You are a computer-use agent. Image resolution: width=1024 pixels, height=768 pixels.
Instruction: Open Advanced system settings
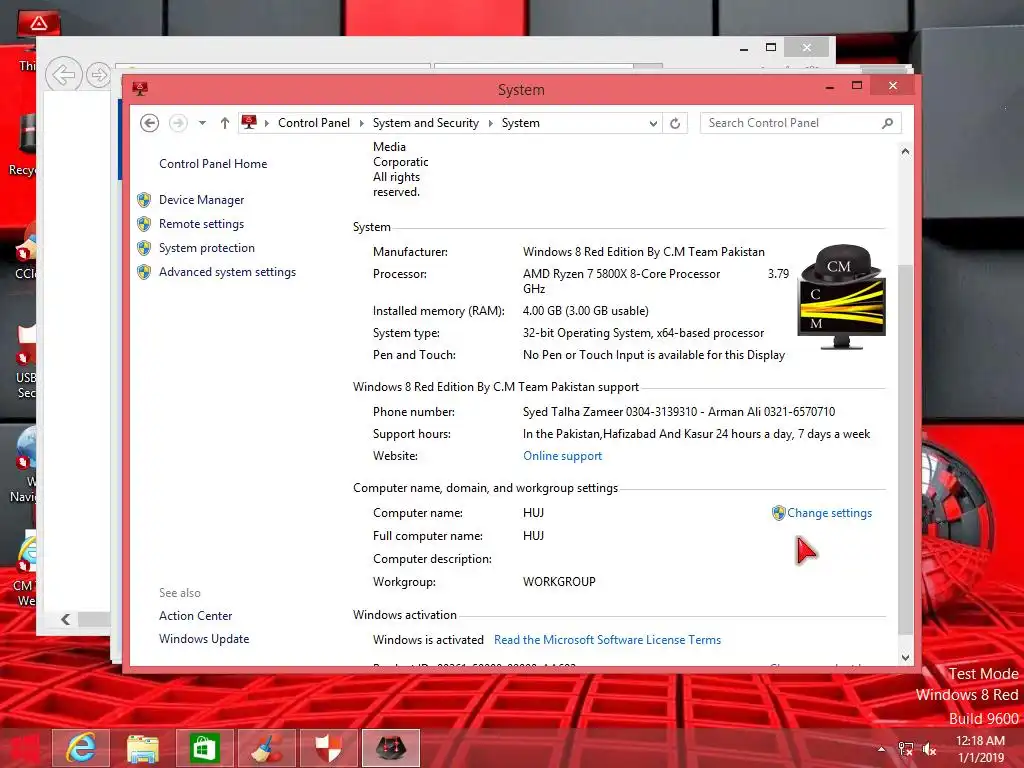click(227, 272)
